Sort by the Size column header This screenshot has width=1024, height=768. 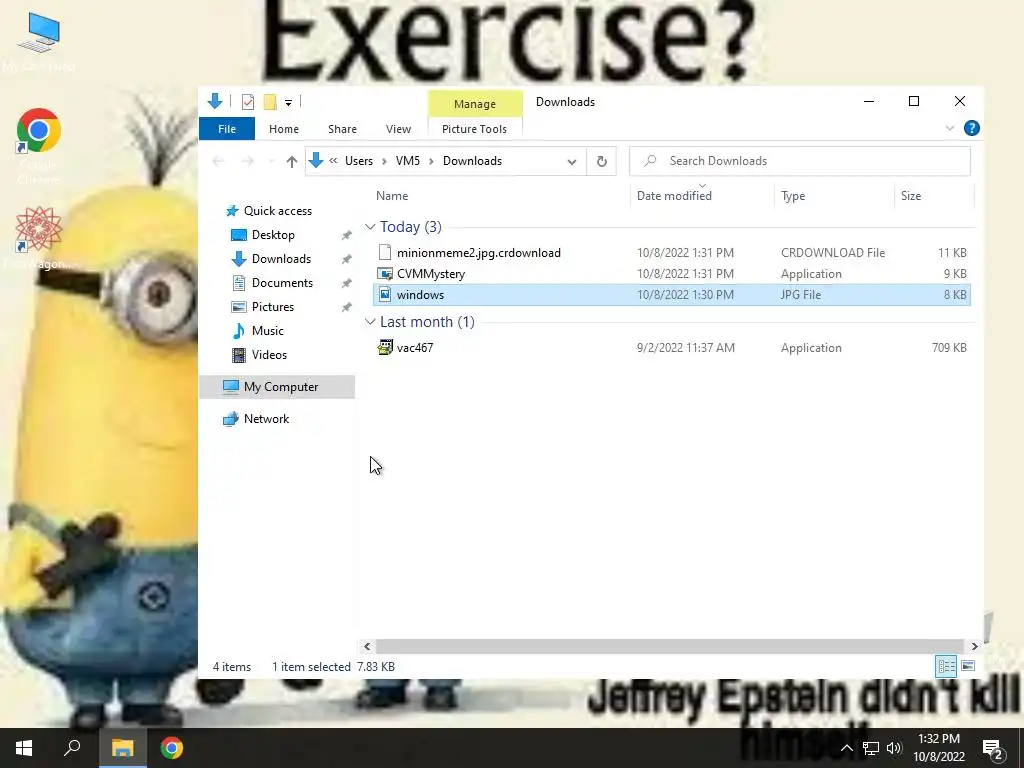tap(911, 196)
